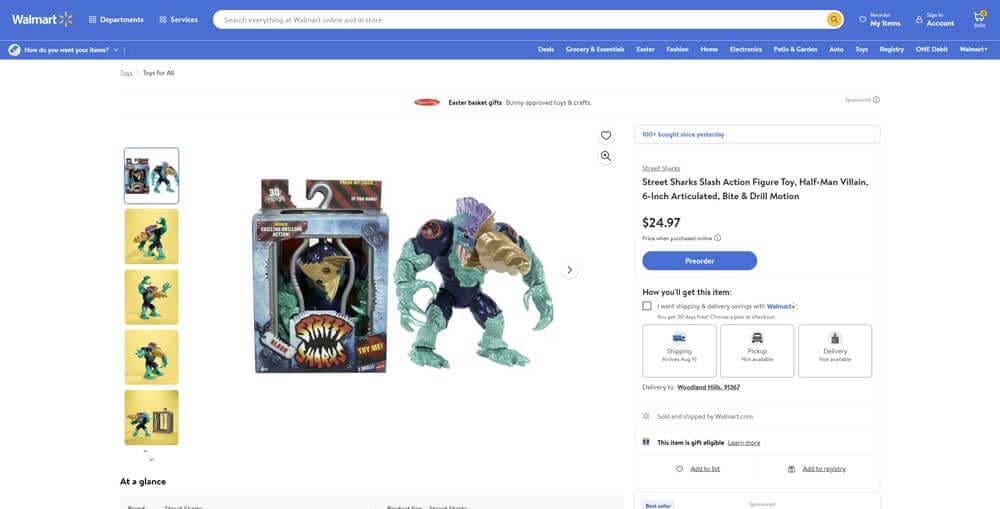Open the shopping cart icon
This screenshot has height=509, width=1000.
point(979,19)
